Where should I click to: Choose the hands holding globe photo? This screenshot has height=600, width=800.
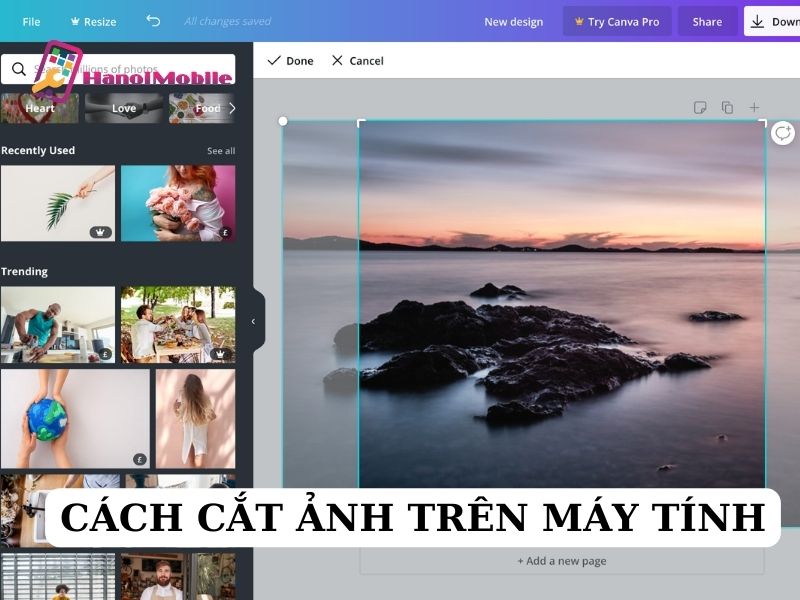click(75, 419)
